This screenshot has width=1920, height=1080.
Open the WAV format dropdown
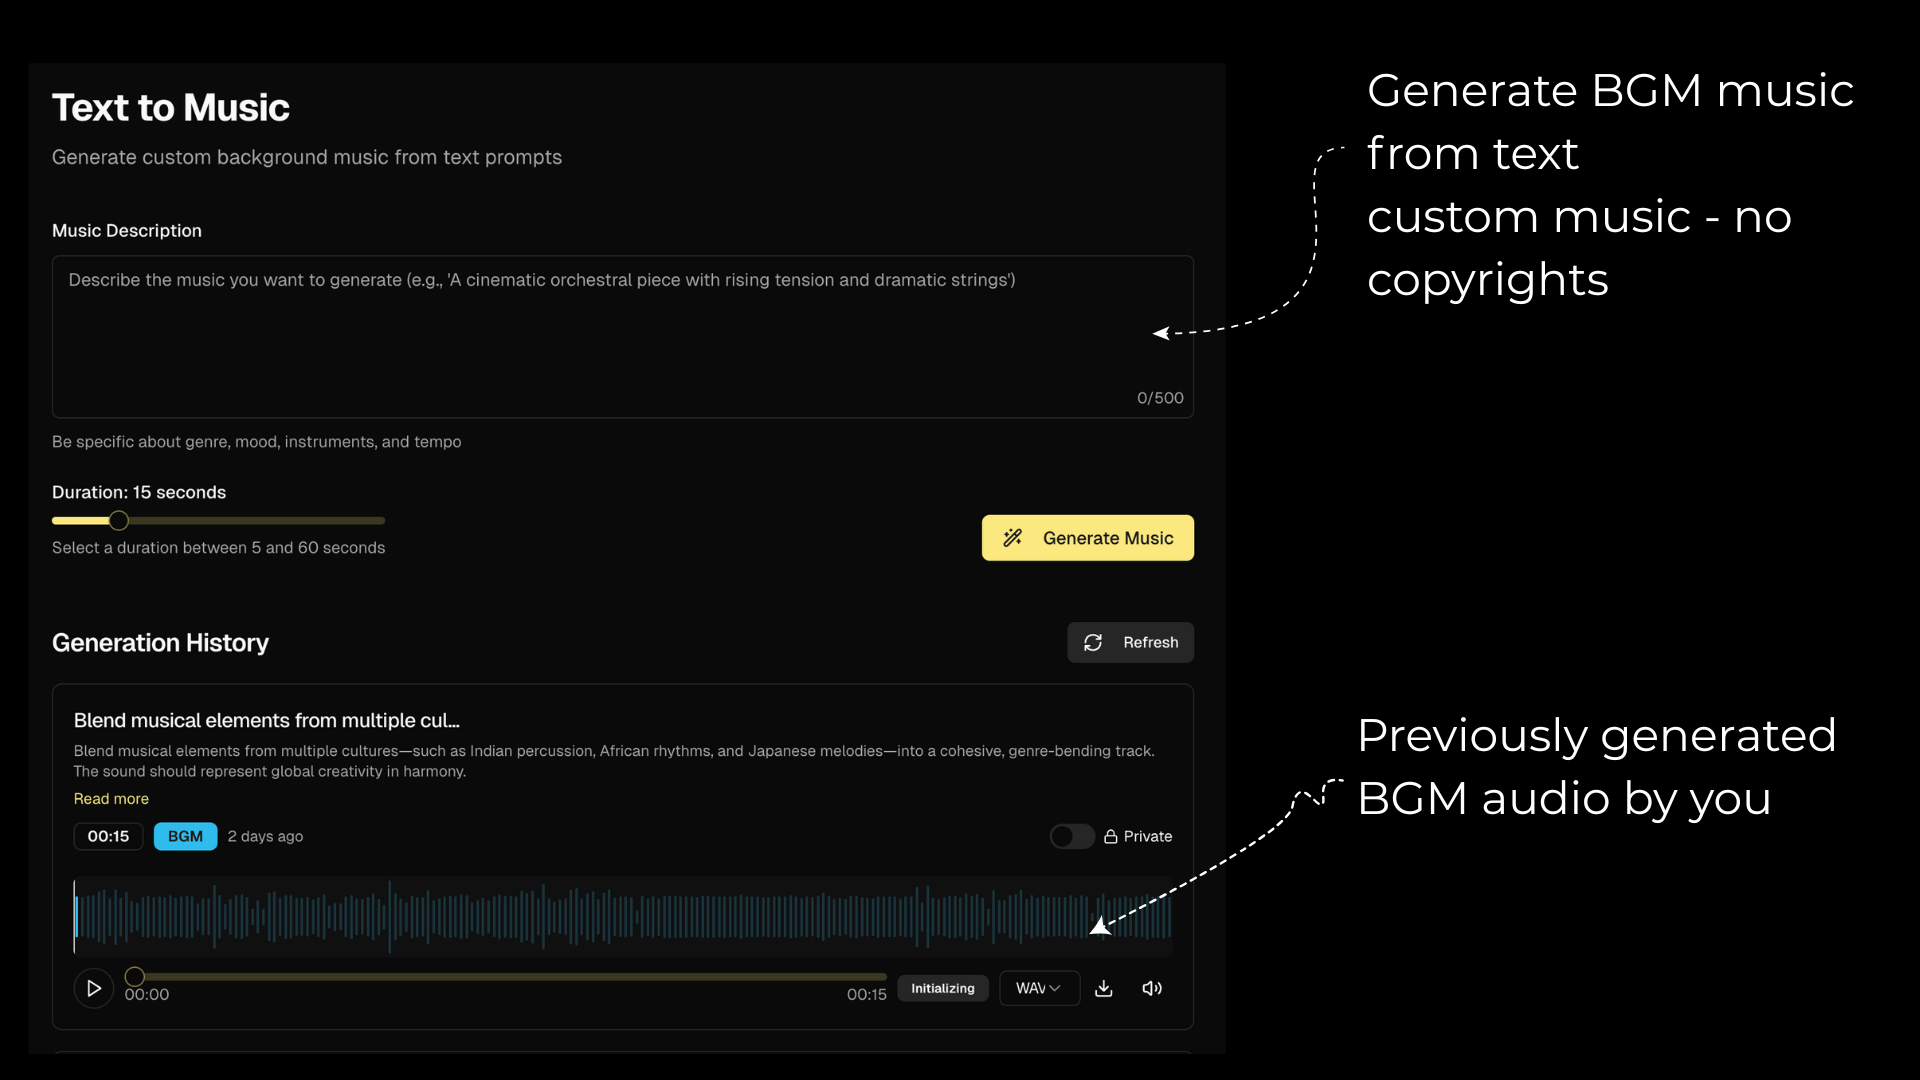point(1039,988)
